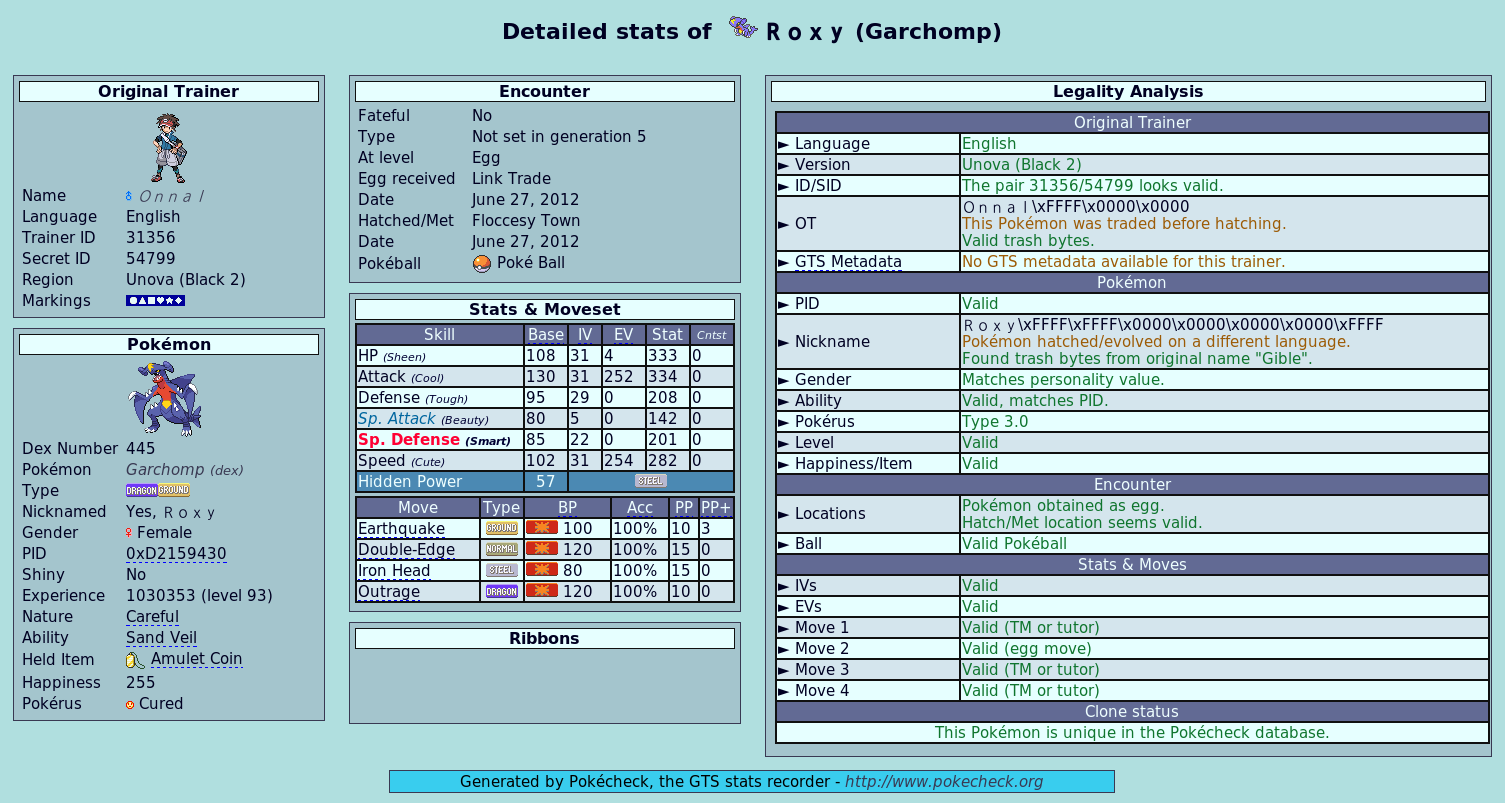Image resolution: width=1505 pixels, height=803 pixels.
Task: Click the Dragon type badge for Outrage
Action: [501, 591]
